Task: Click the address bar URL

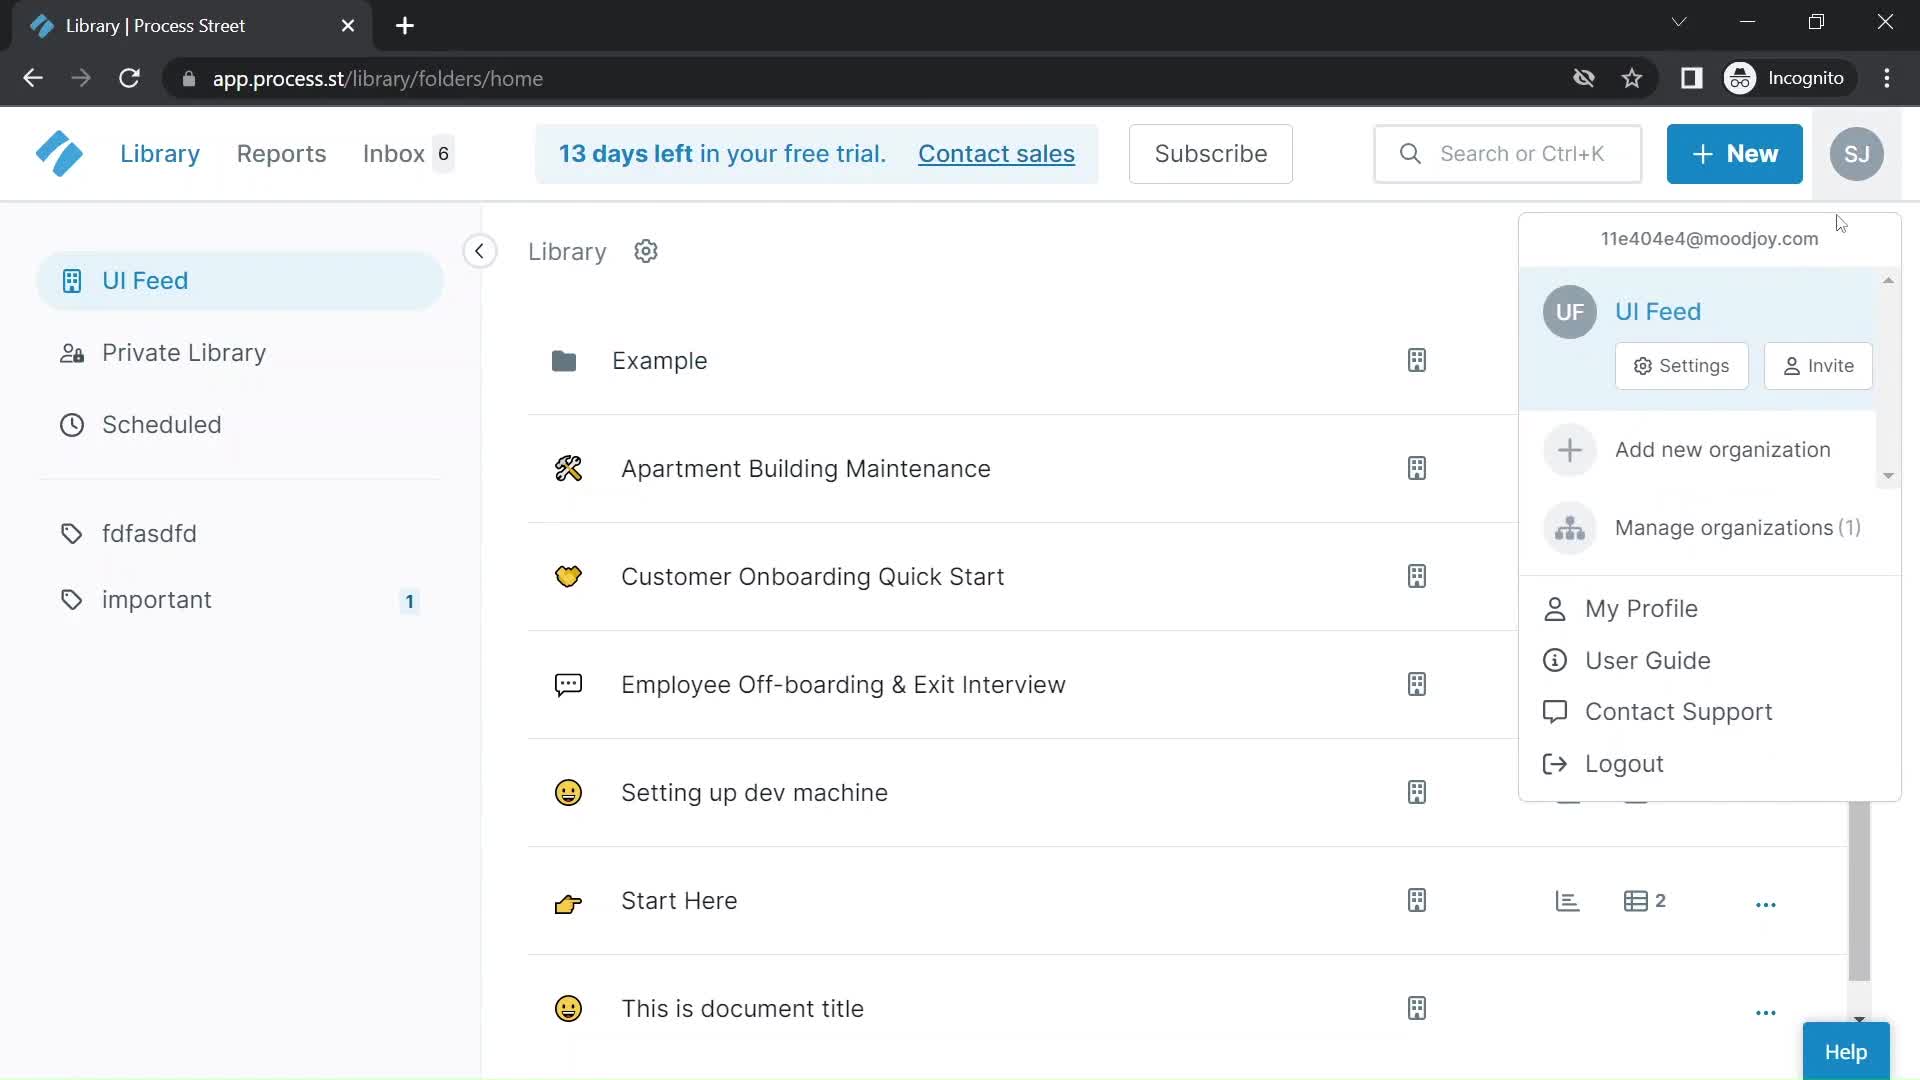Action: pyautogui.click(x=378, y=79)
